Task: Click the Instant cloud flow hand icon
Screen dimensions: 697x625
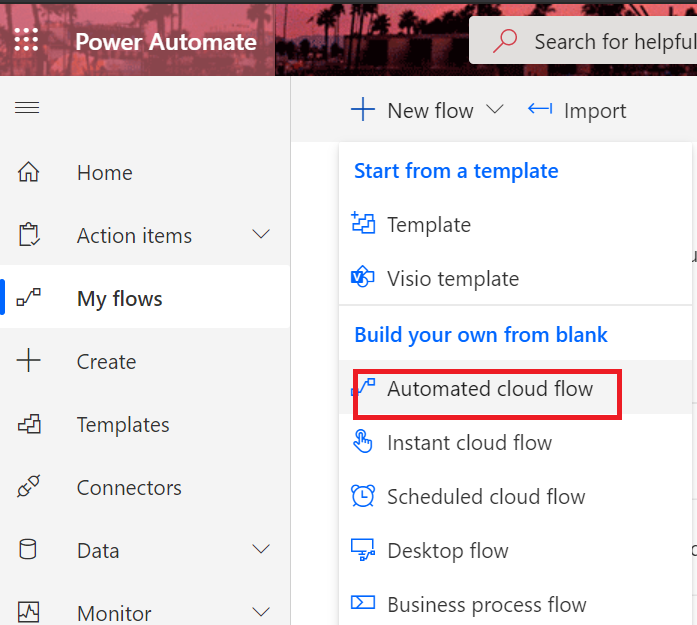Action: [363, 443]
